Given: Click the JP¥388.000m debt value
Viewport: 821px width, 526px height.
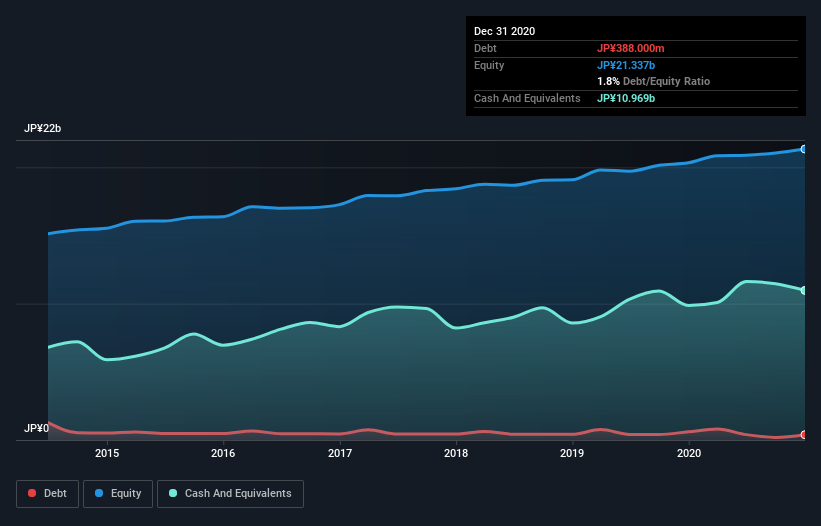Looking at the screenshot, I should click(630, 48).
